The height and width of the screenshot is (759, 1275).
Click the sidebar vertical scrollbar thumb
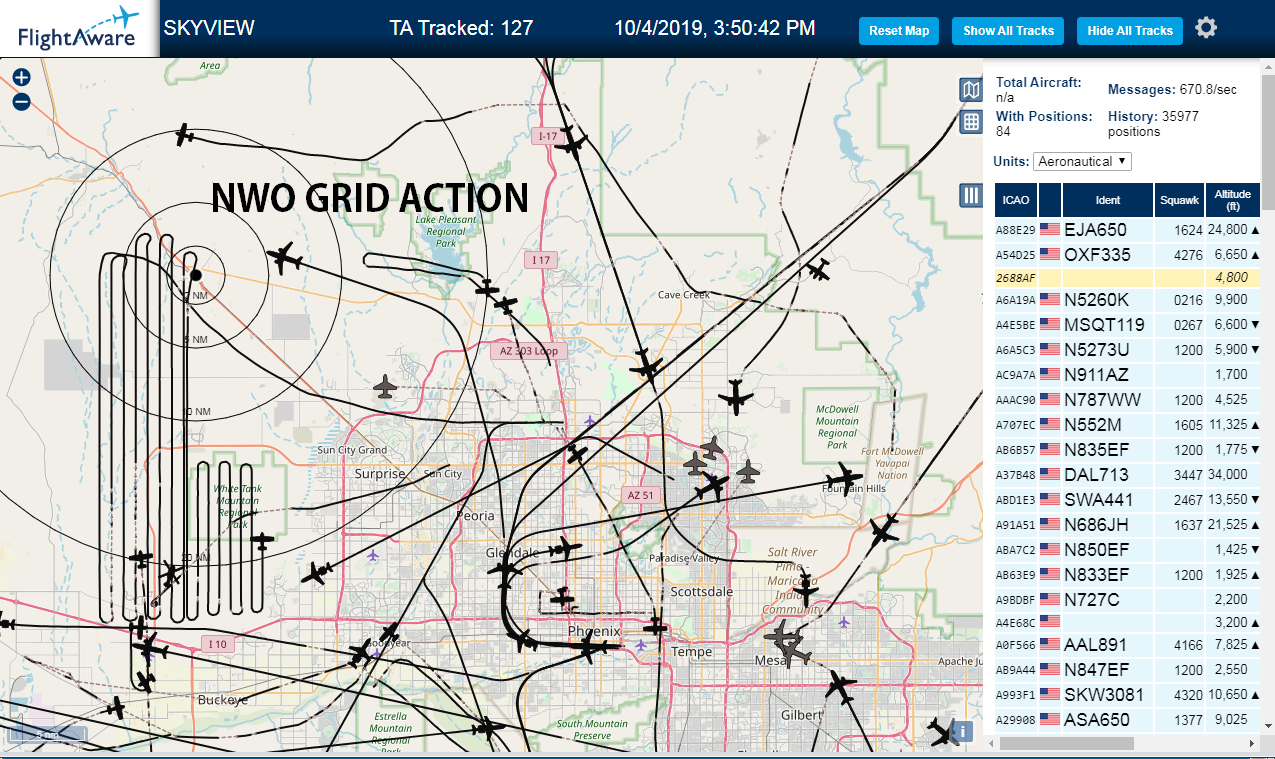[1268, 140]
